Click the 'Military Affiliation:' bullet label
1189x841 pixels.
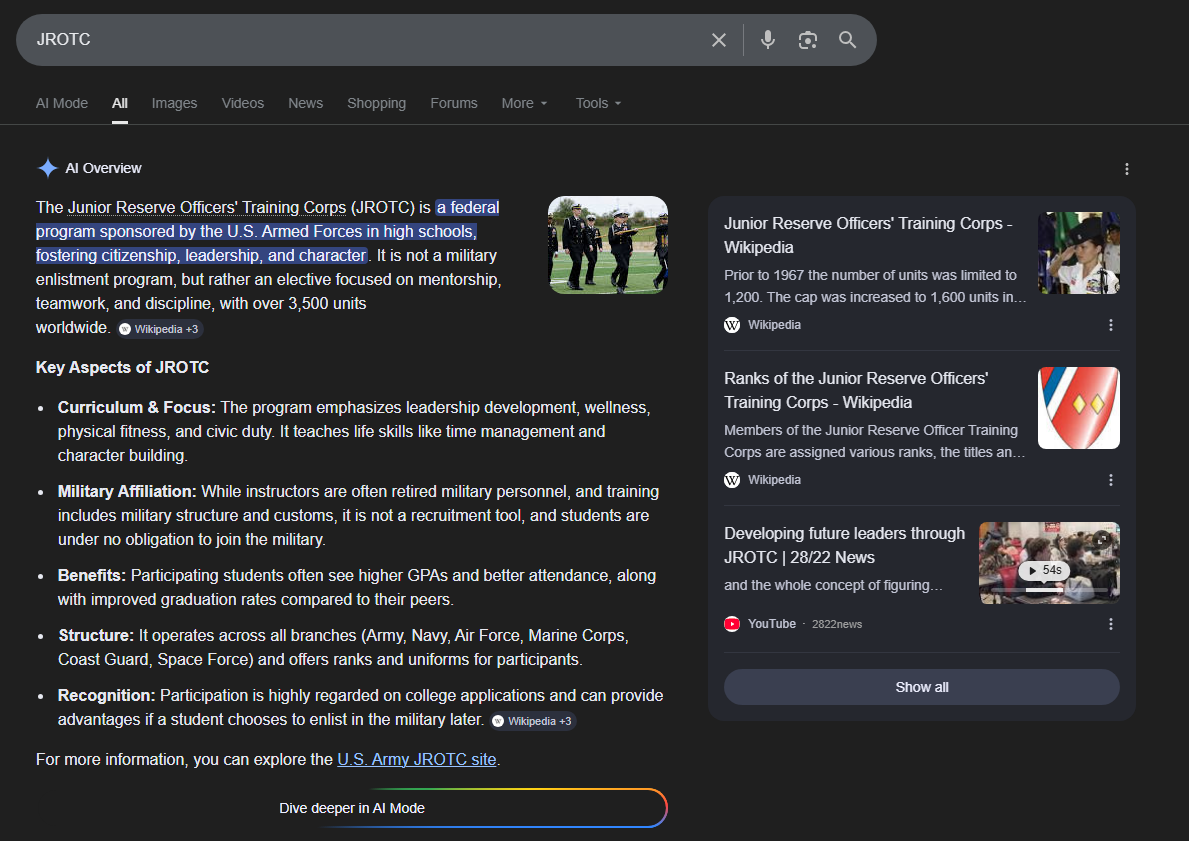pos(127,491)
